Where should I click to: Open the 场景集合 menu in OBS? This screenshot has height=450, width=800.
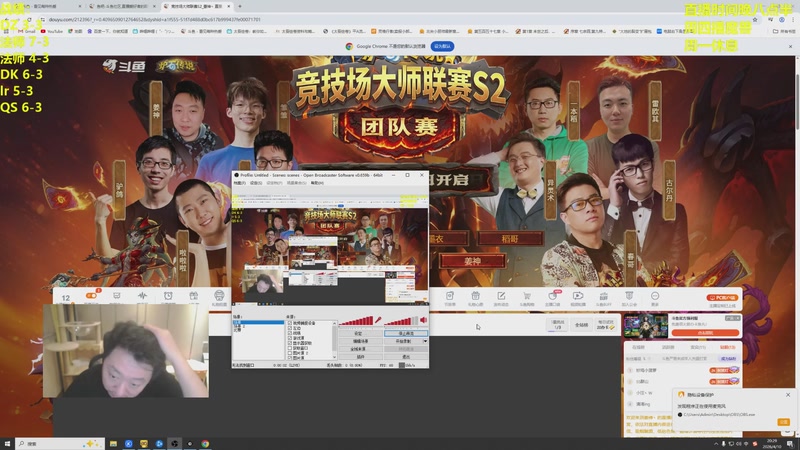297,183
